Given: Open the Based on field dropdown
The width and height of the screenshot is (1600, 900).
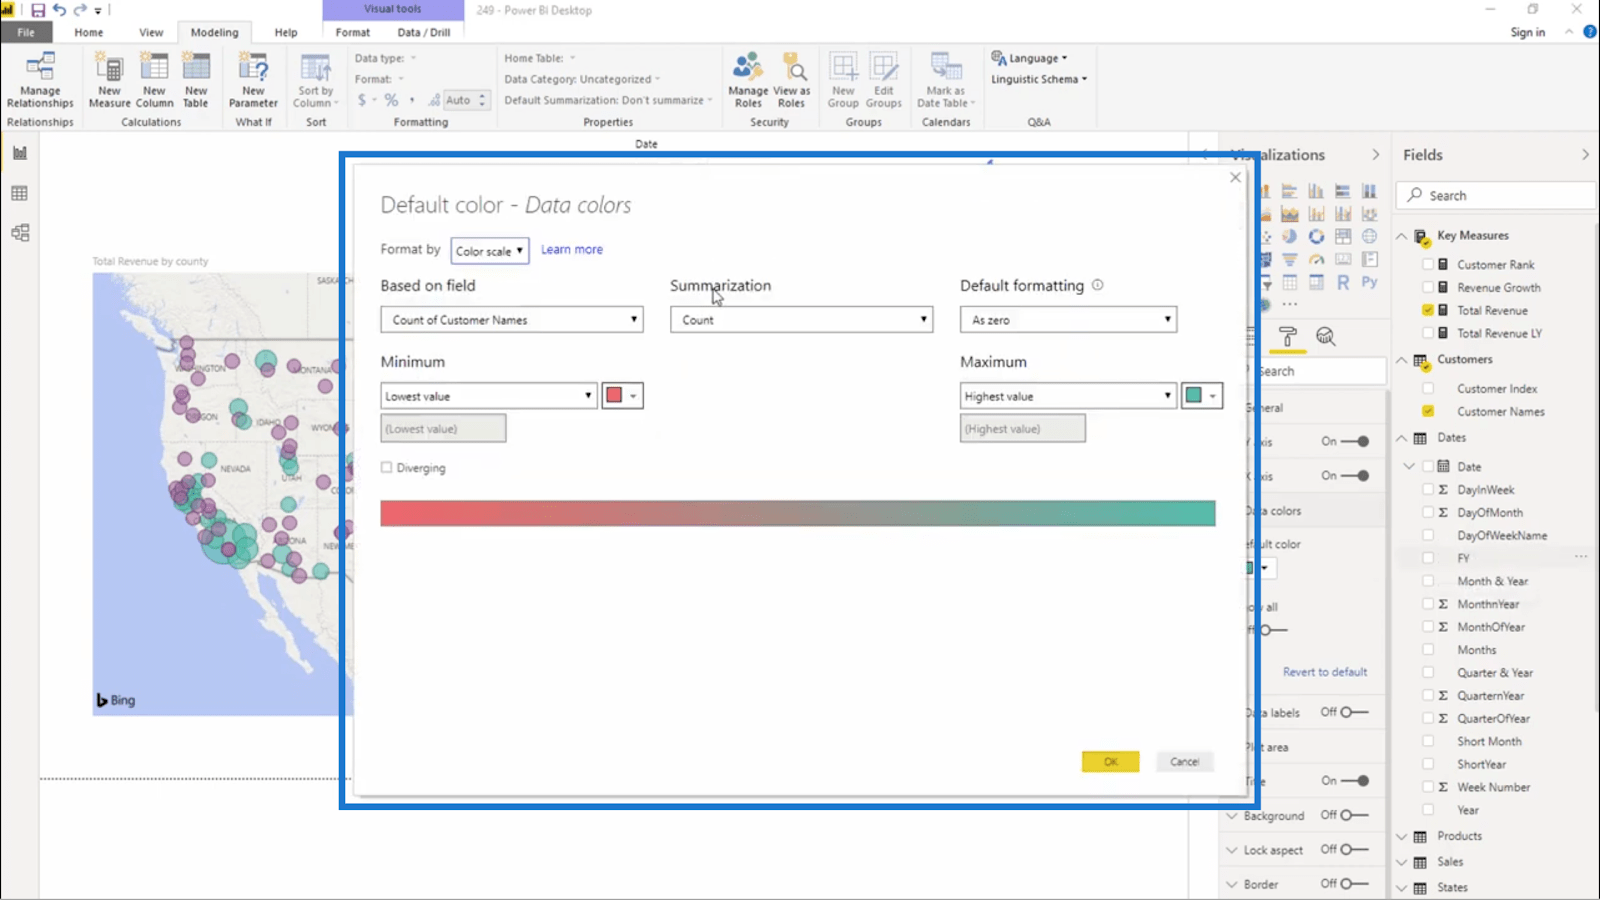Looking at the screenshot, I should (x=511, y=319).
